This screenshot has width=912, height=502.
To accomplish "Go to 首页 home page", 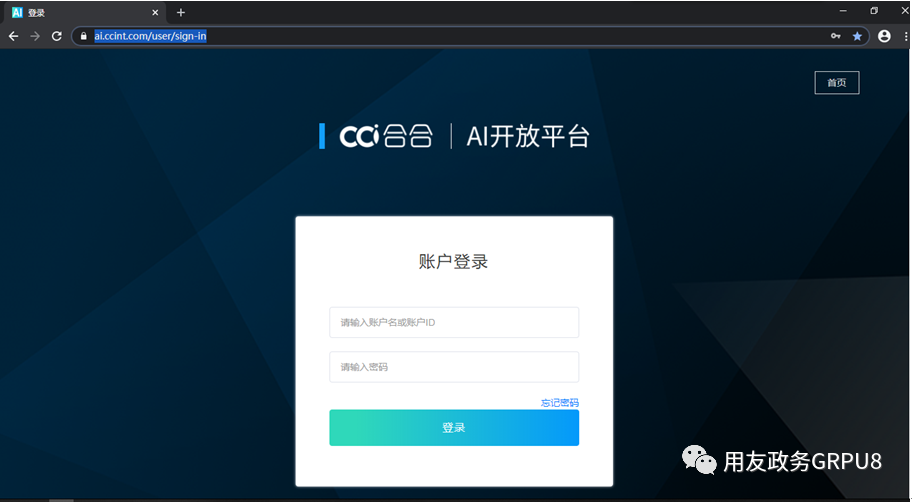I will (836, 83).
